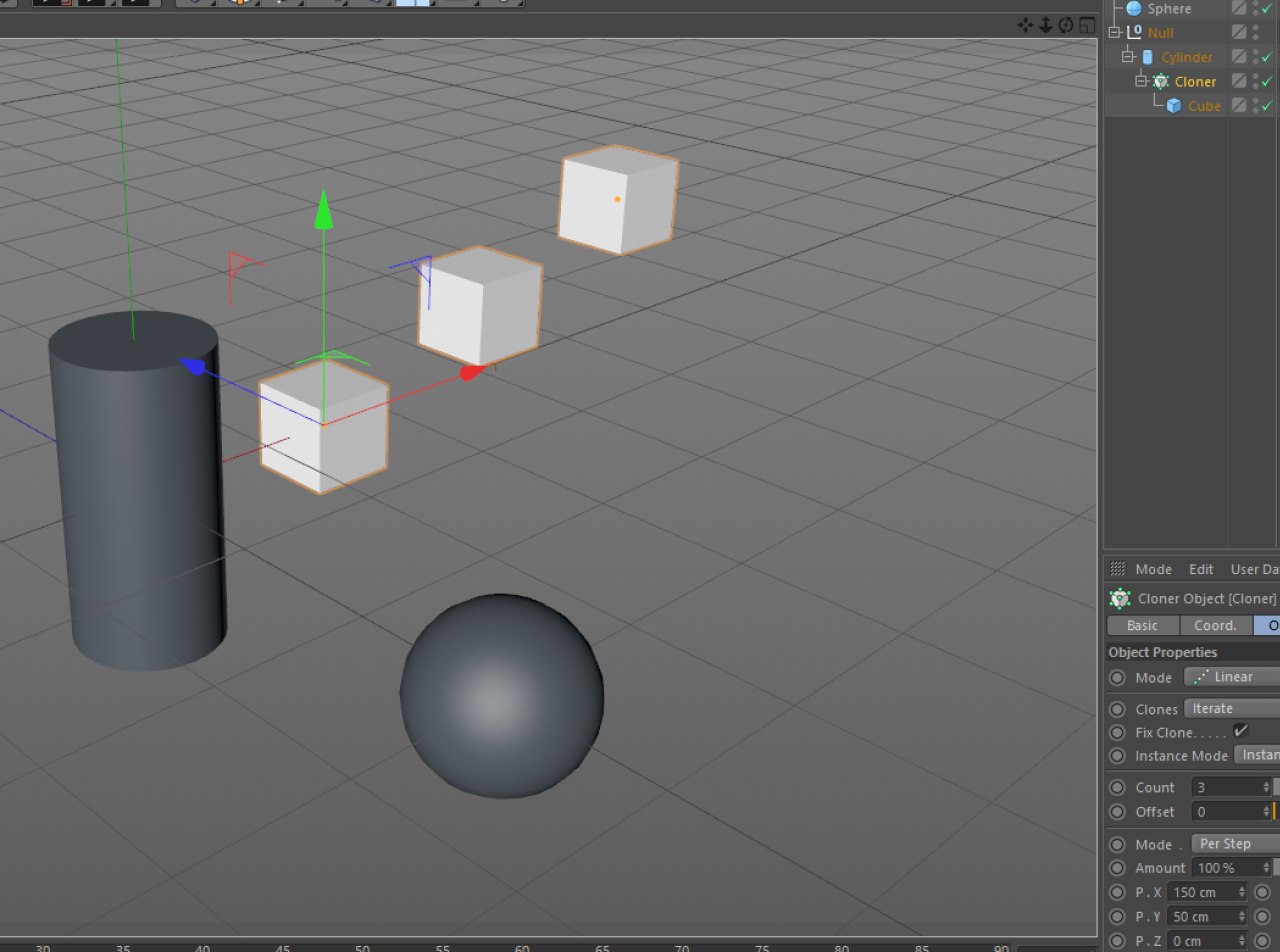Disable Sphere with green checkmark
The image size is (1280, 952).
click(x=1268, y=9)
